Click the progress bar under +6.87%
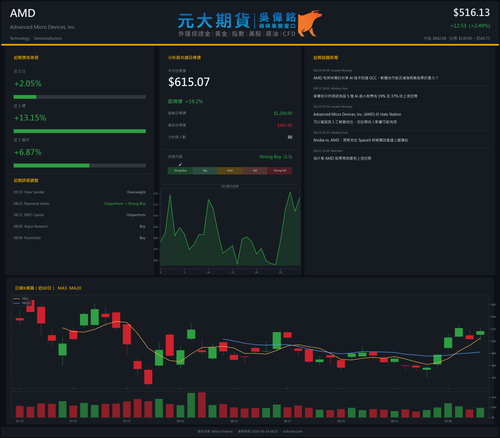 (x=80, y=165)
